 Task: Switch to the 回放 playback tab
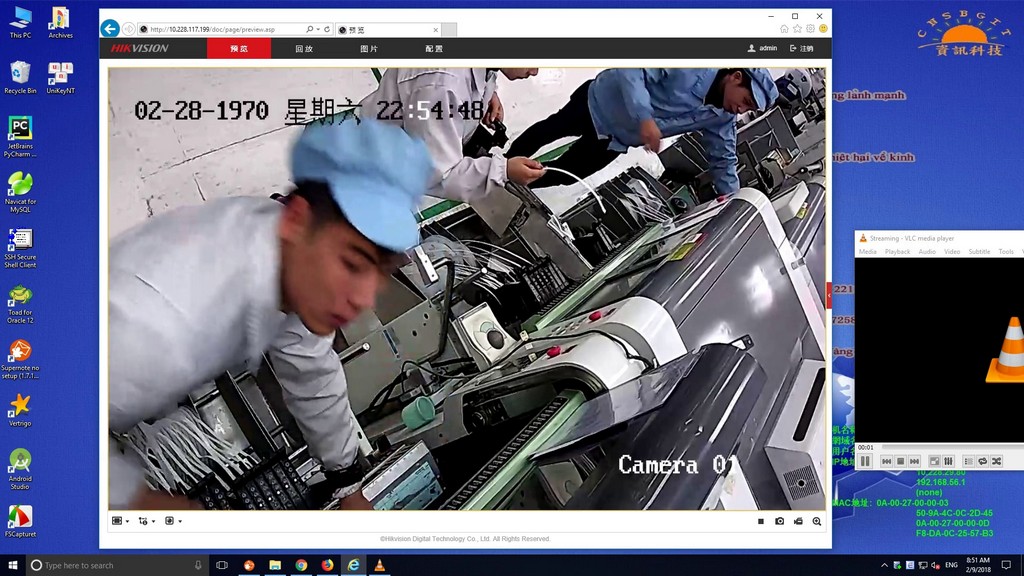[304, 48]
